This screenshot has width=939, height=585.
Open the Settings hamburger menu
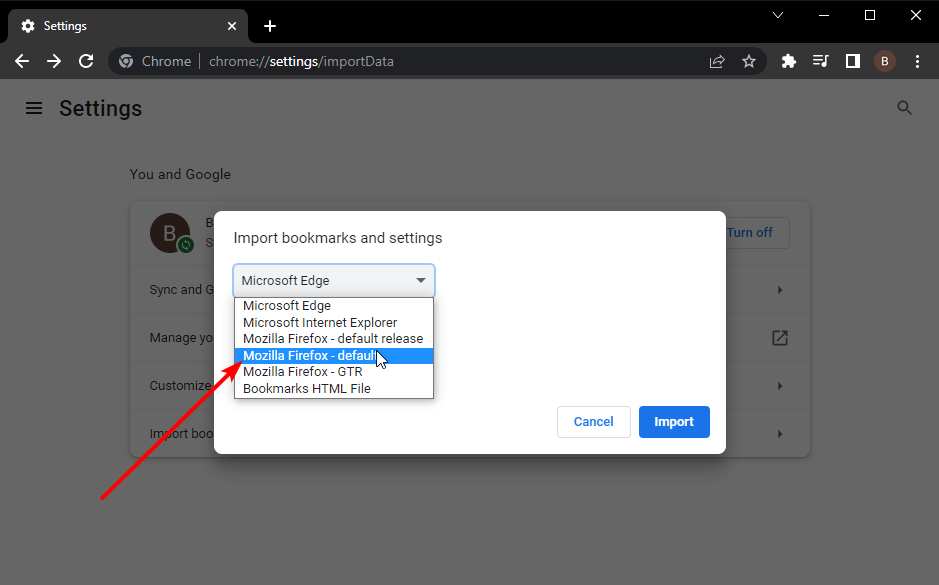pyautogui.click(x=34, y=108)
